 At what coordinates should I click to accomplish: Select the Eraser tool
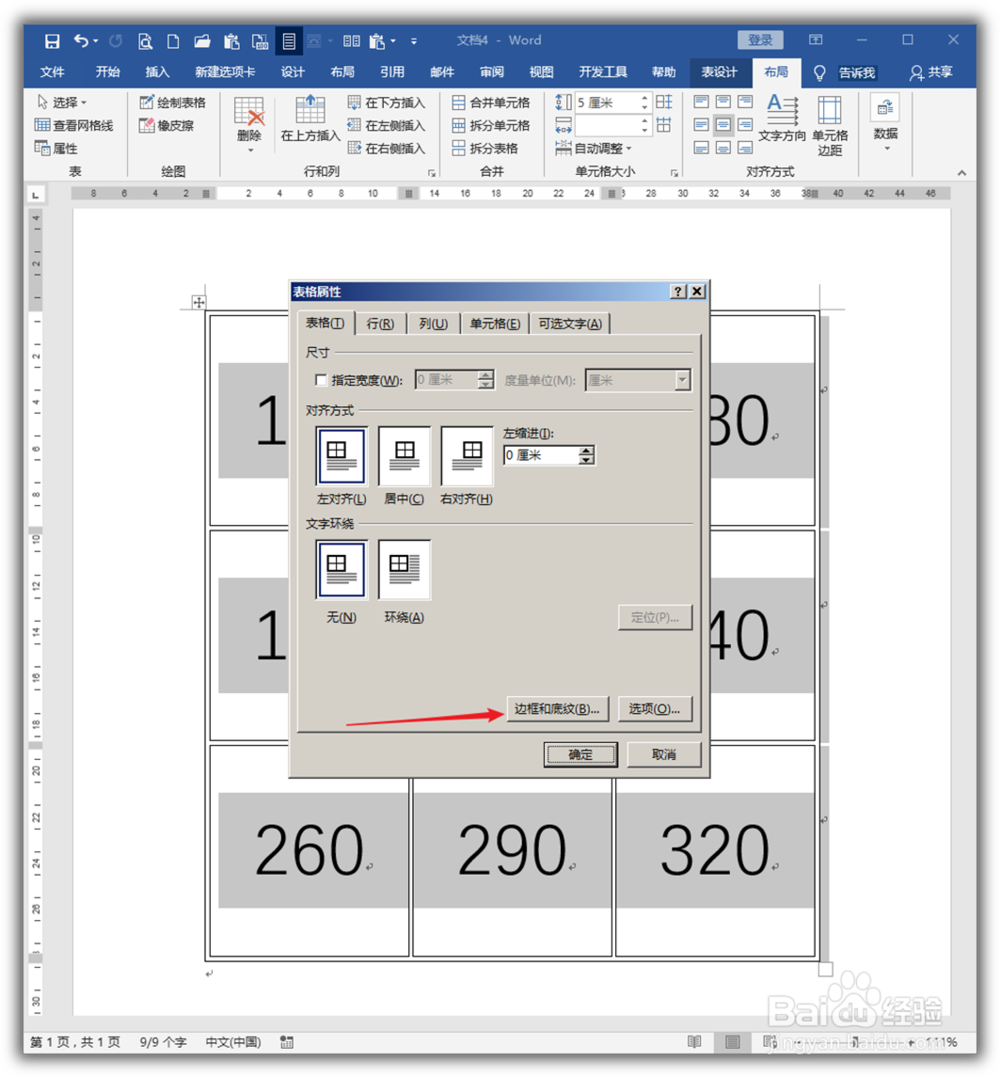[166, 125]
